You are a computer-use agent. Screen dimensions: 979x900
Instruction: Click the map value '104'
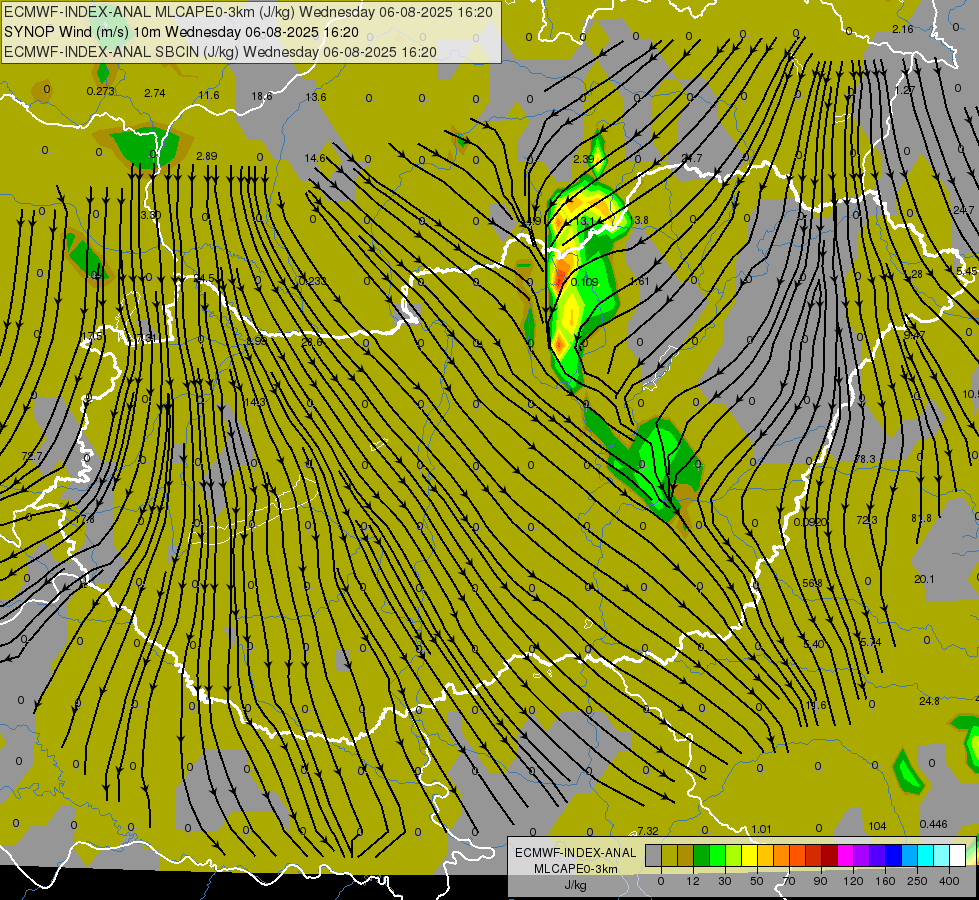[877, 826]
